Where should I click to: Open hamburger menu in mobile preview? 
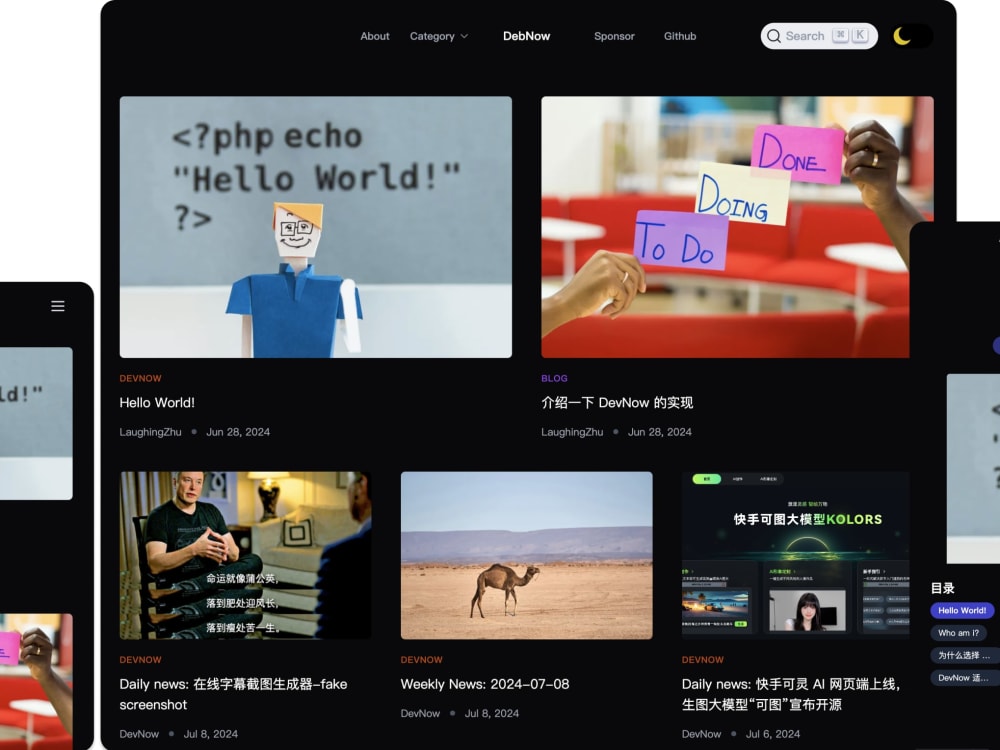click(58, 306)
